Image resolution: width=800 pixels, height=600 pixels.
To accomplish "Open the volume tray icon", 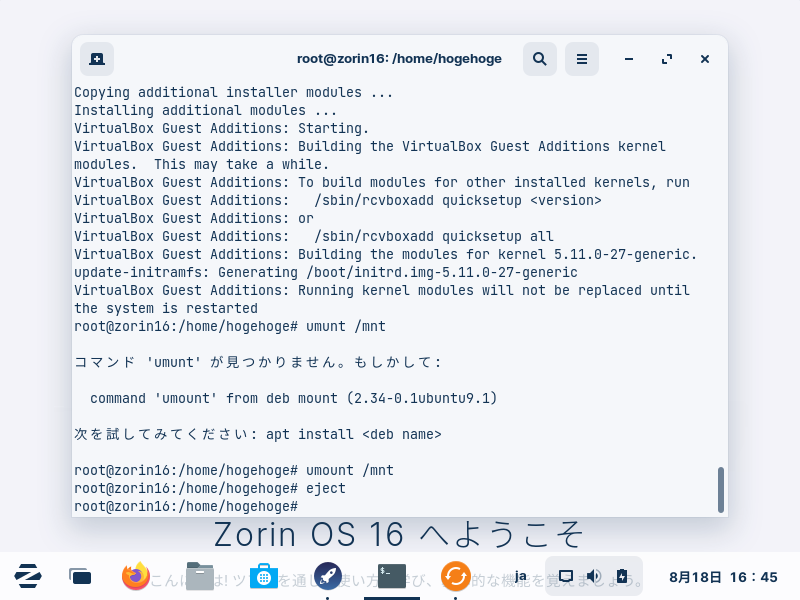I will click(593, 577).
